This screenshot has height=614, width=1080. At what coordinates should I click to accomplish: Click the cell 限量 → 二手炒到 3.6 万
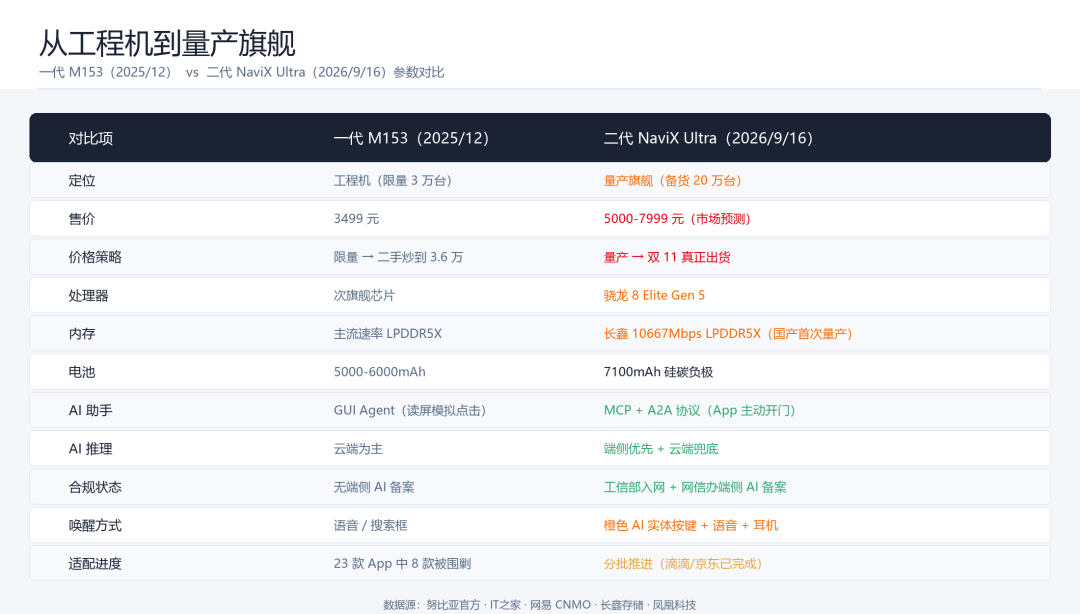[x=398, y=257]
